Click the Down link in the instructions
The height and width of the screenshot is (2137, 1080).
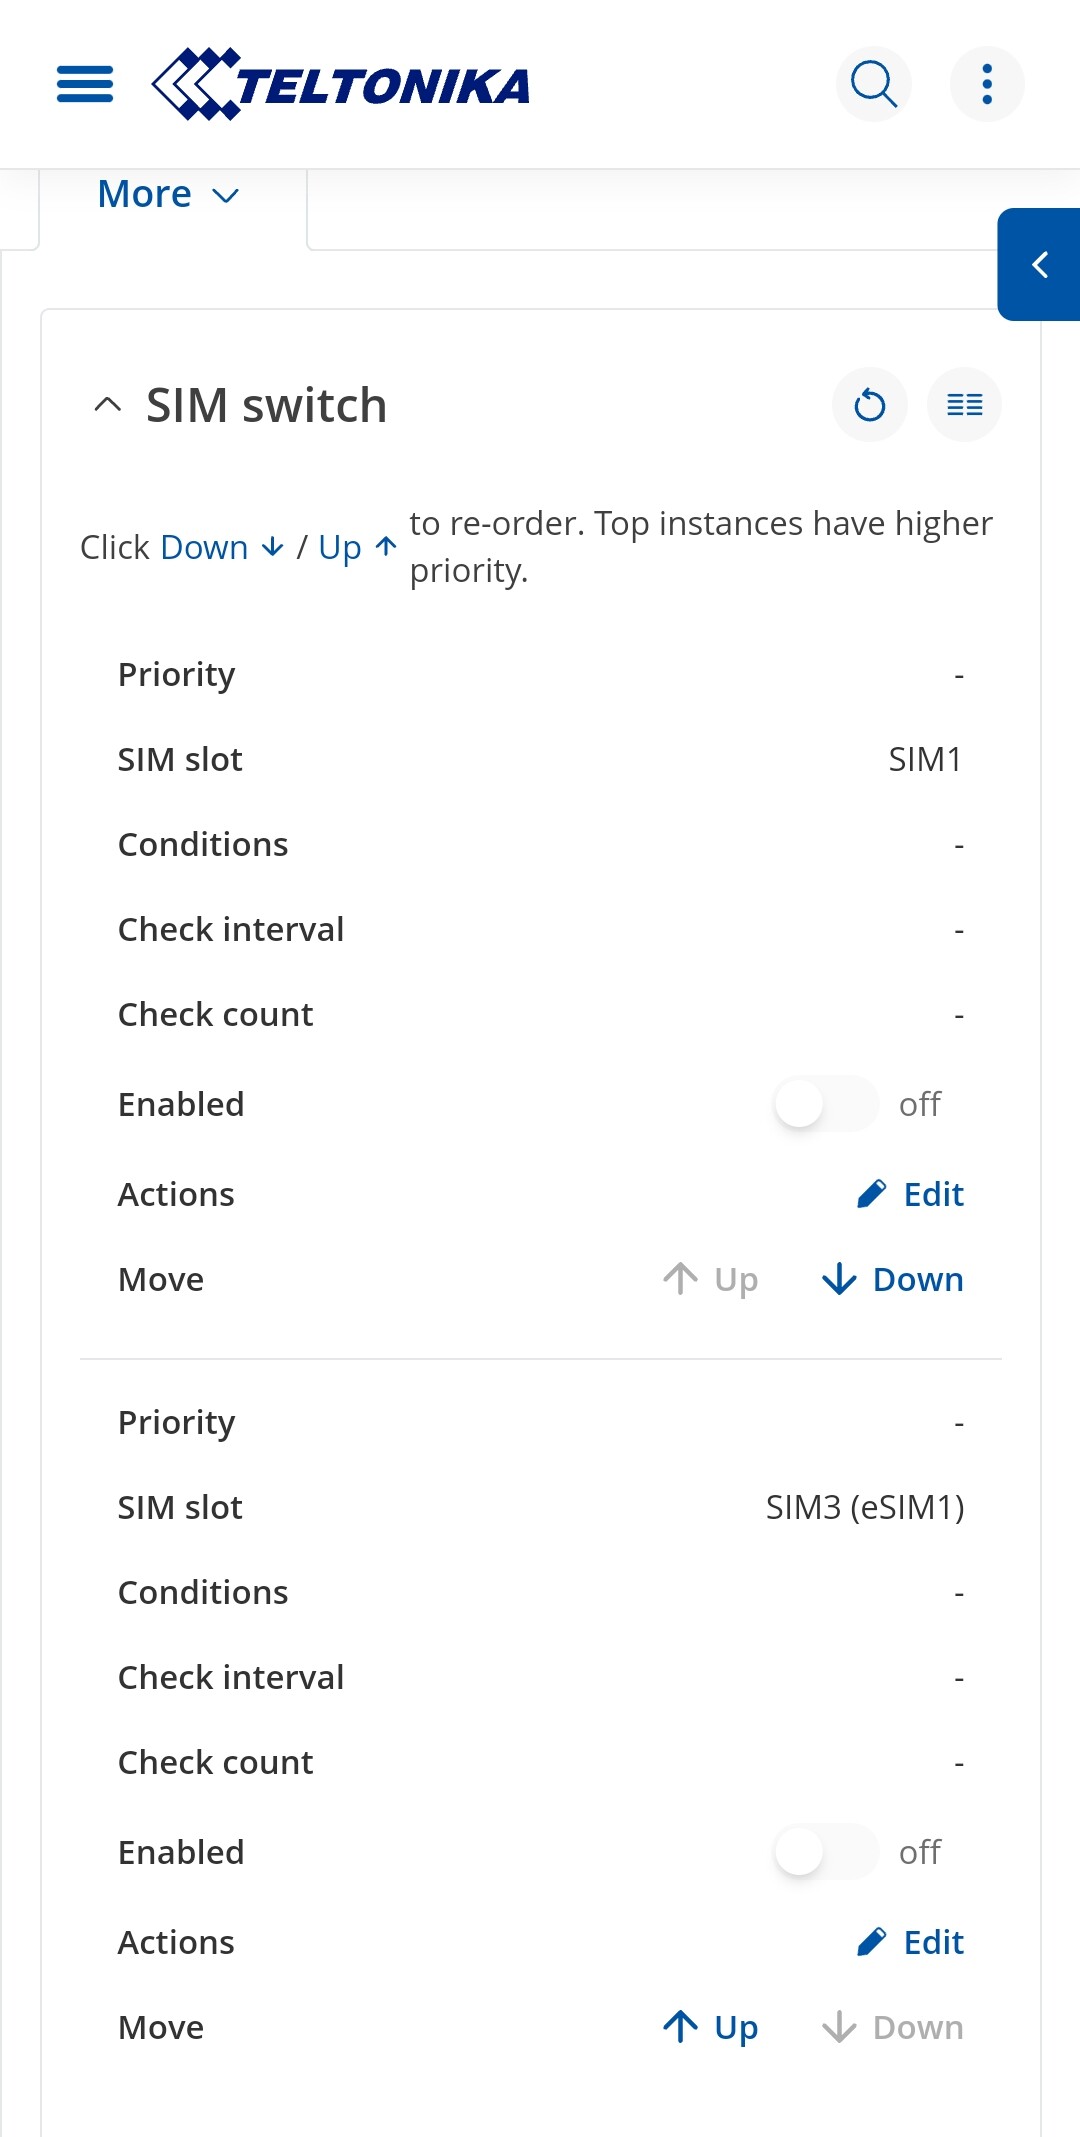tap(222, 547)
